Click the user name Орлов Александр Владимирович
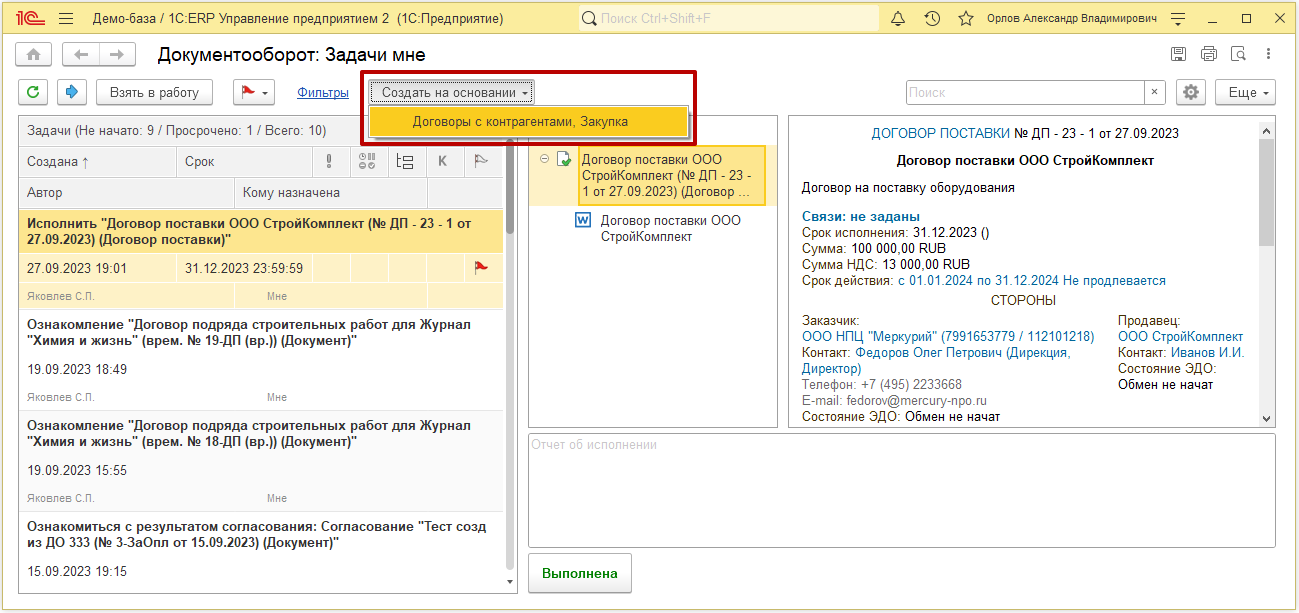The height and width of the screenshot is (613, 1299). point(1071,18)
